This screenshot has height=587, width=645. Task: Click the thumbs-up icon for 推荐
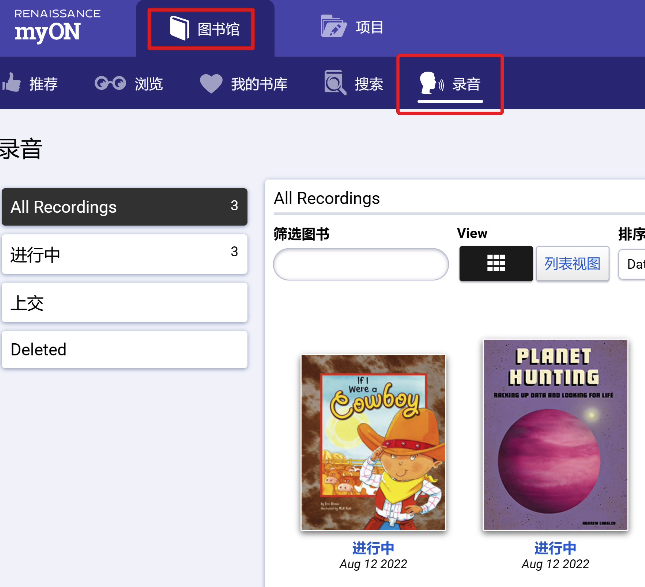click(11, 82)
